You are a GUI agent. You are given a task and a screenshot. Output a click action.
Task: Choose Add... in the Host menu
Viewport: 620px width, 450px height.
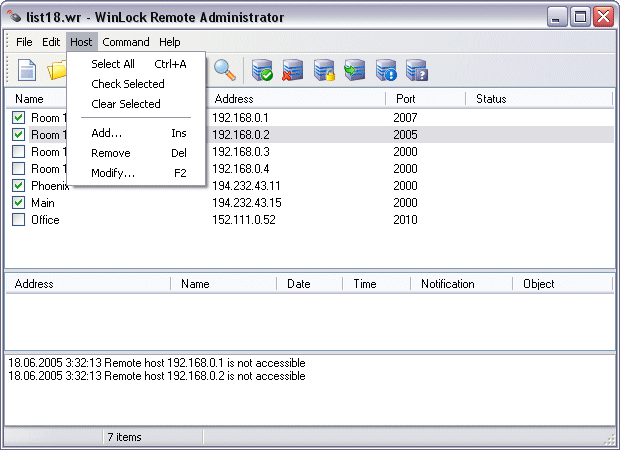click(x=136, y=133)
